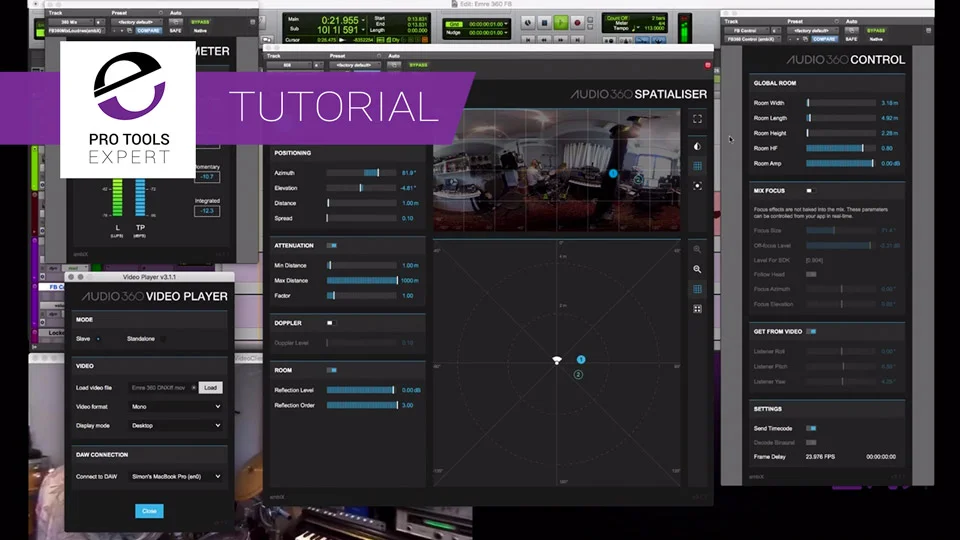Click the Room Width slider
The image size is (960, 540).
point(841,103)
